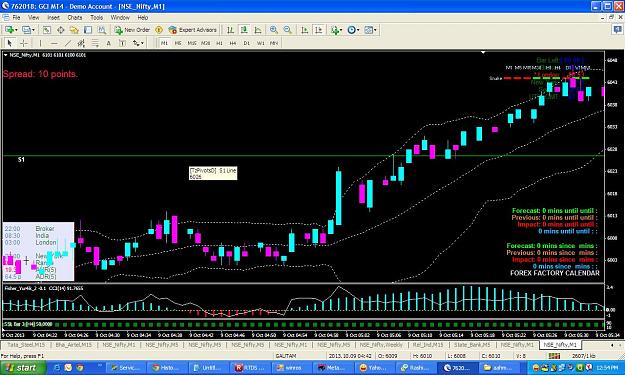
Task: Open the NSE_Nifty,M1 chart title triangle menu
Action: click(6, 55)
